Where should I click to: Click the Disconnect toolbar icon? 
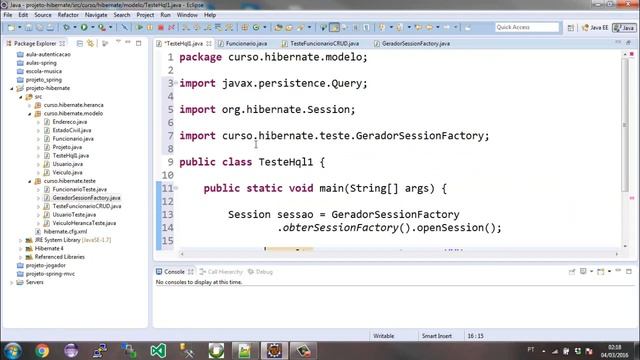[171, 27]
